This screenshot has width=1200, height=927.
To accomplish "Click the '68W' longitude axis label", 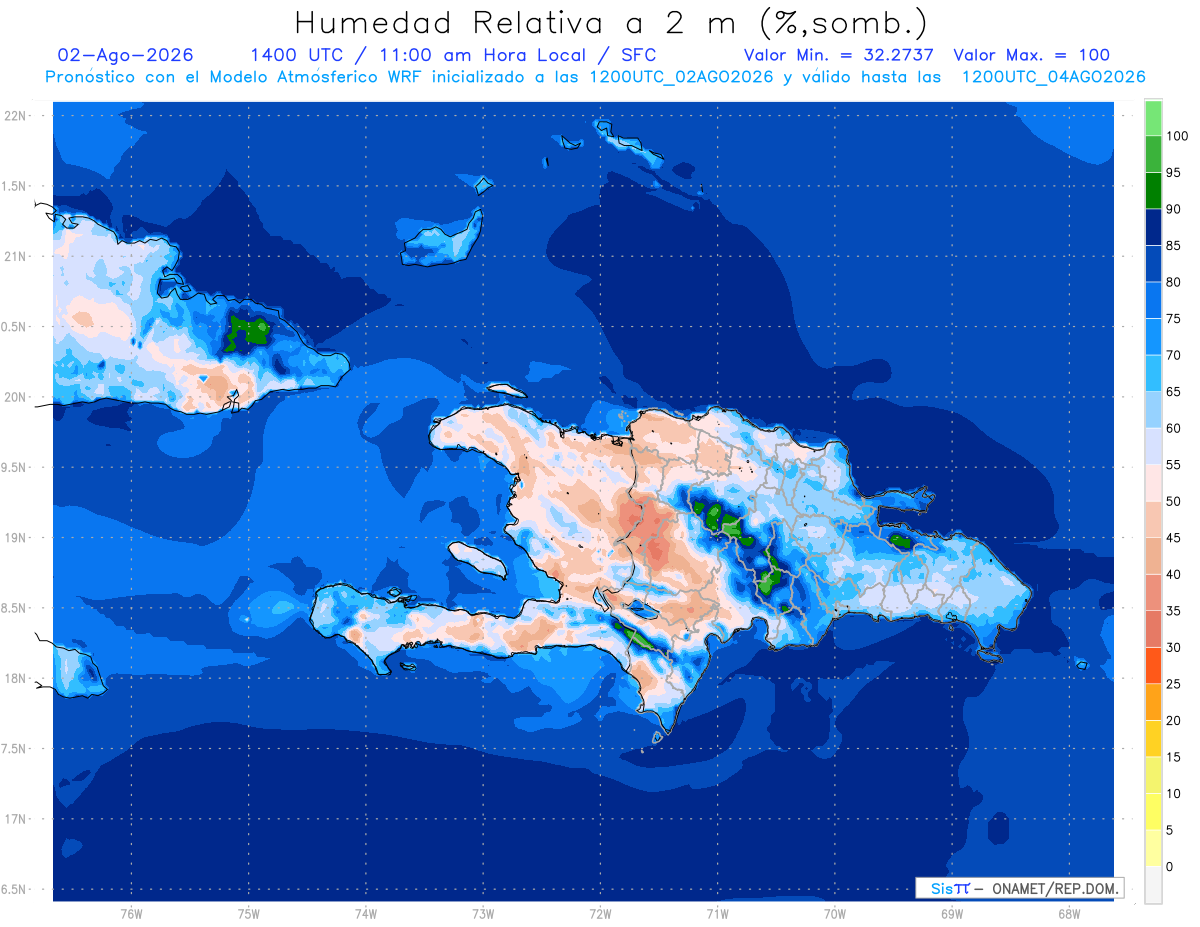I will coord(1069,914).
